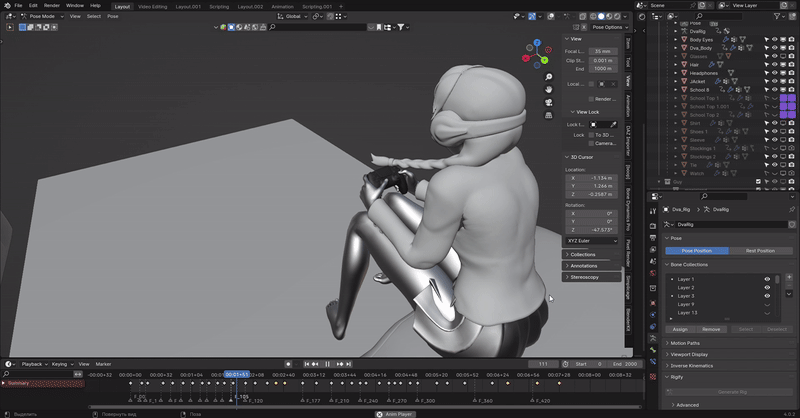This screenshot has width=800, height=418.
Task: Open the Bone Constraints properties tab icon
Action: coord(653,362)
